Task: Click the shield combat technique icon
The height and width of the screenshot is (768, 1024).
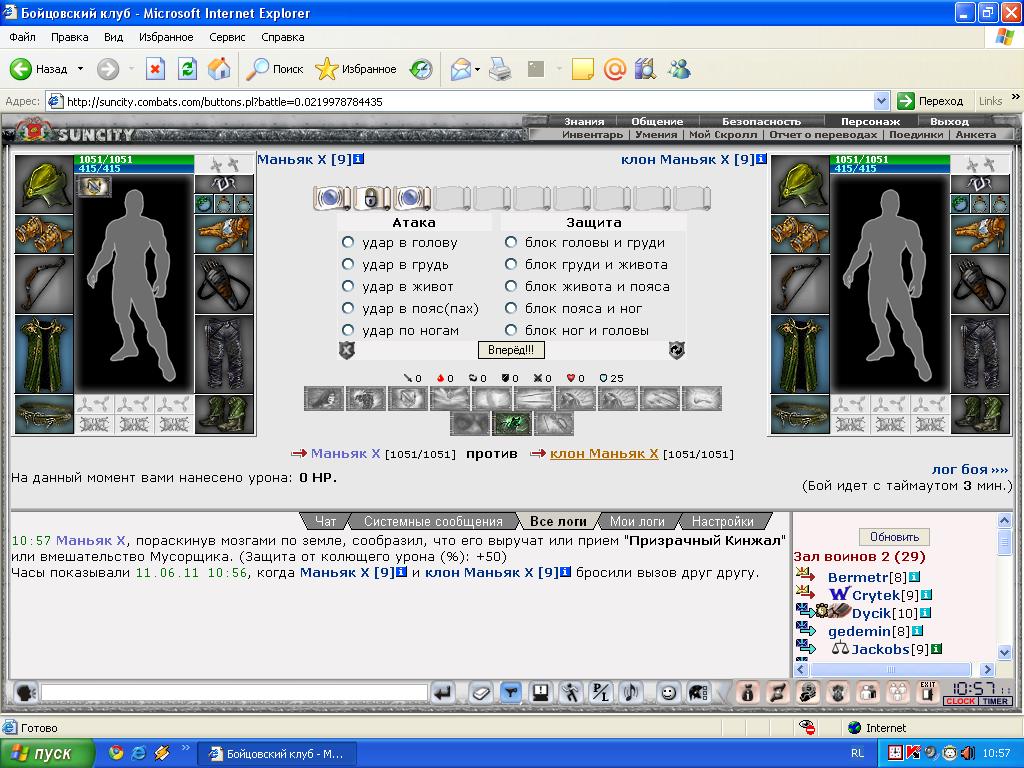Action: pyautogui.click(x=408, y=398)
